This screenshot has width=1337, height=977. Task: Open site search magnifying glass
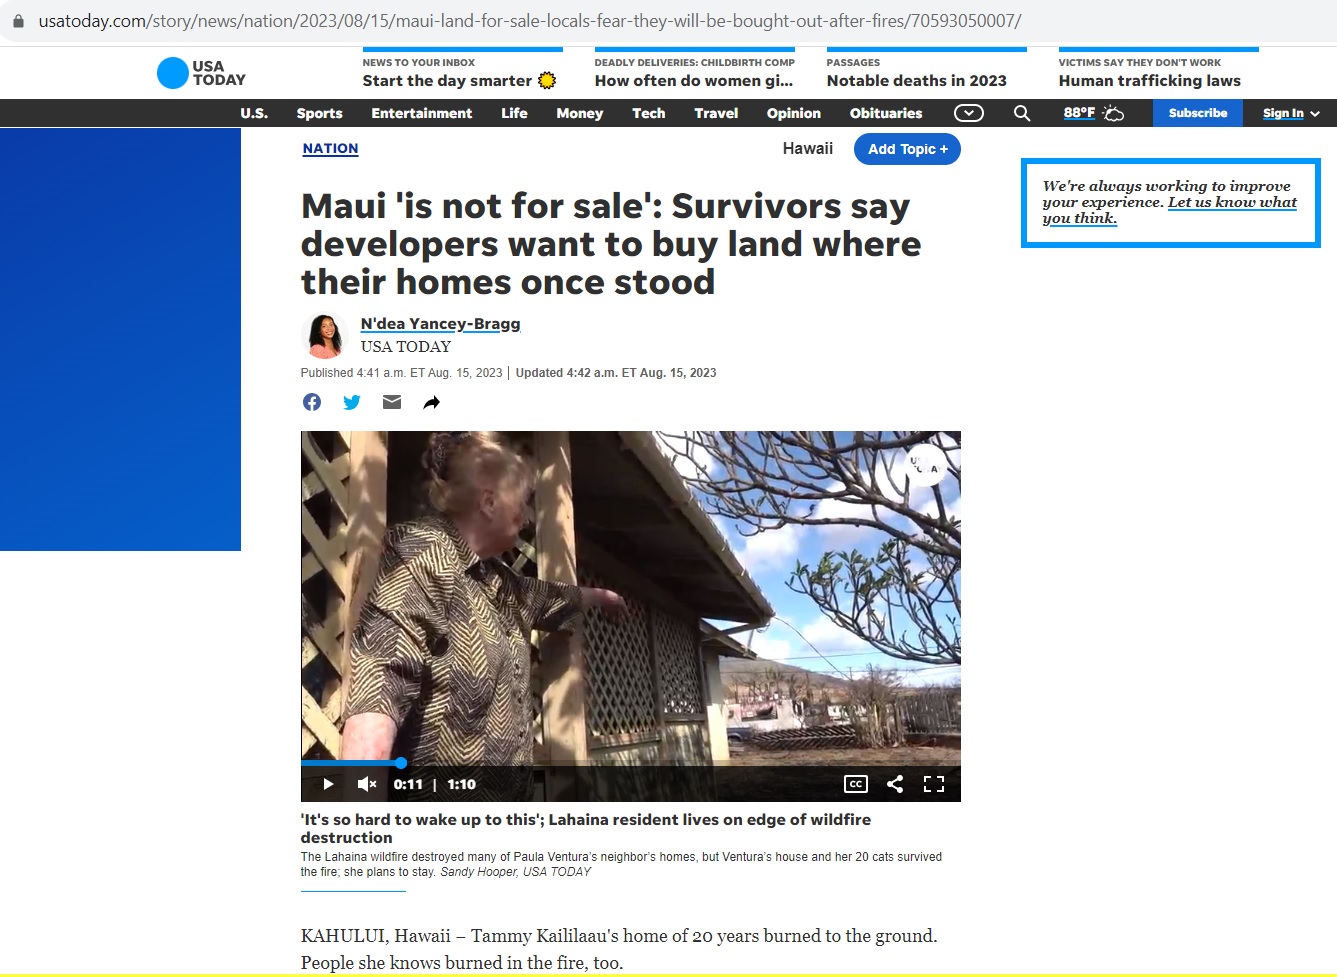point(1022,113)
